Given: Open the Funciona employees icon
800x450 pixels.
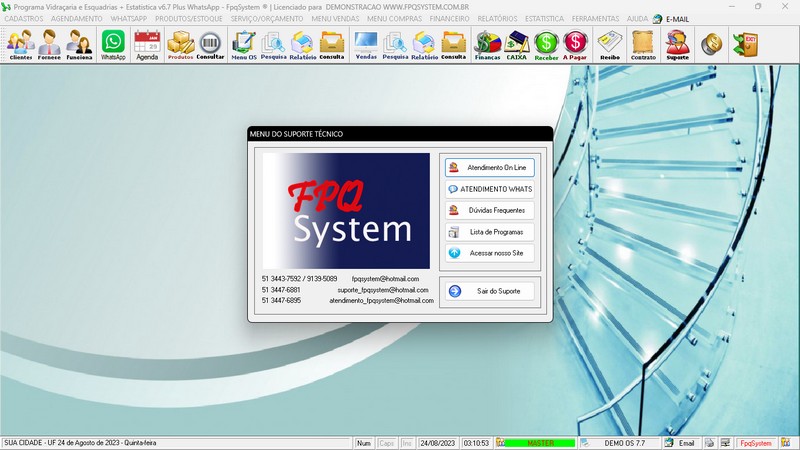Looking at the screenshot, I should pos(79,45).
